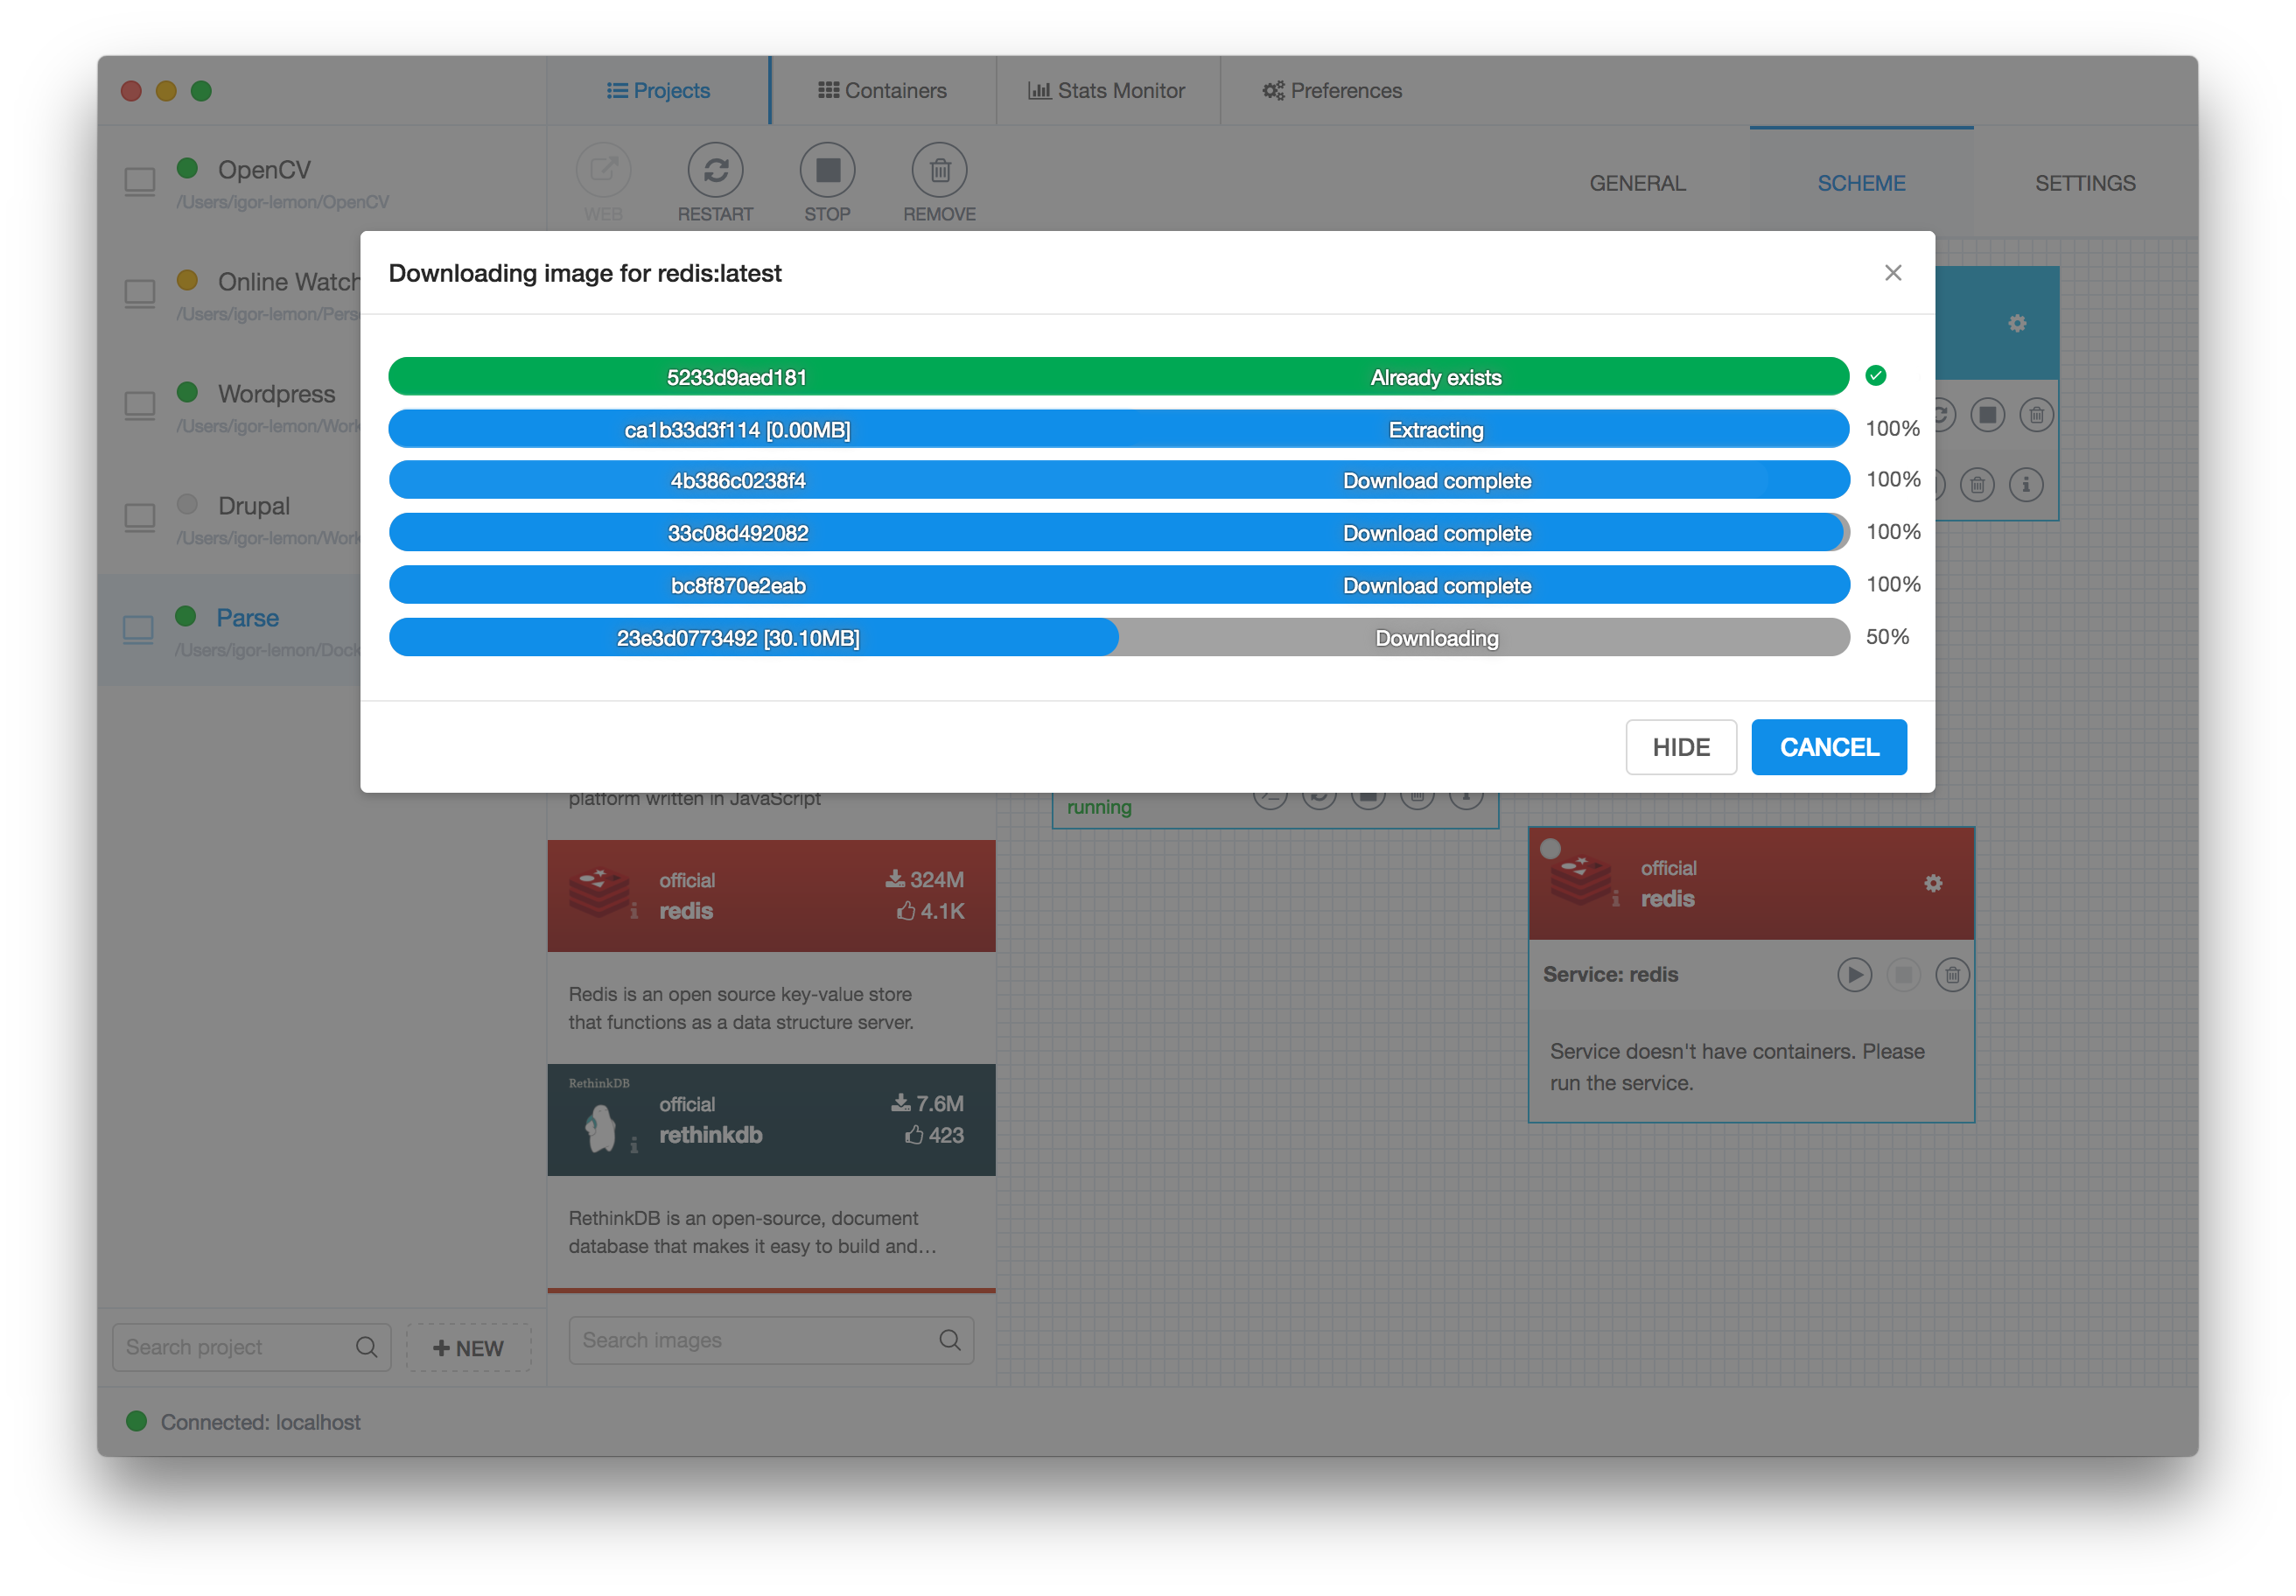The height and width of the screenshot is (1596, 2296).
Task: Close the Downloading image dialog
Action: coord(1892,273)
